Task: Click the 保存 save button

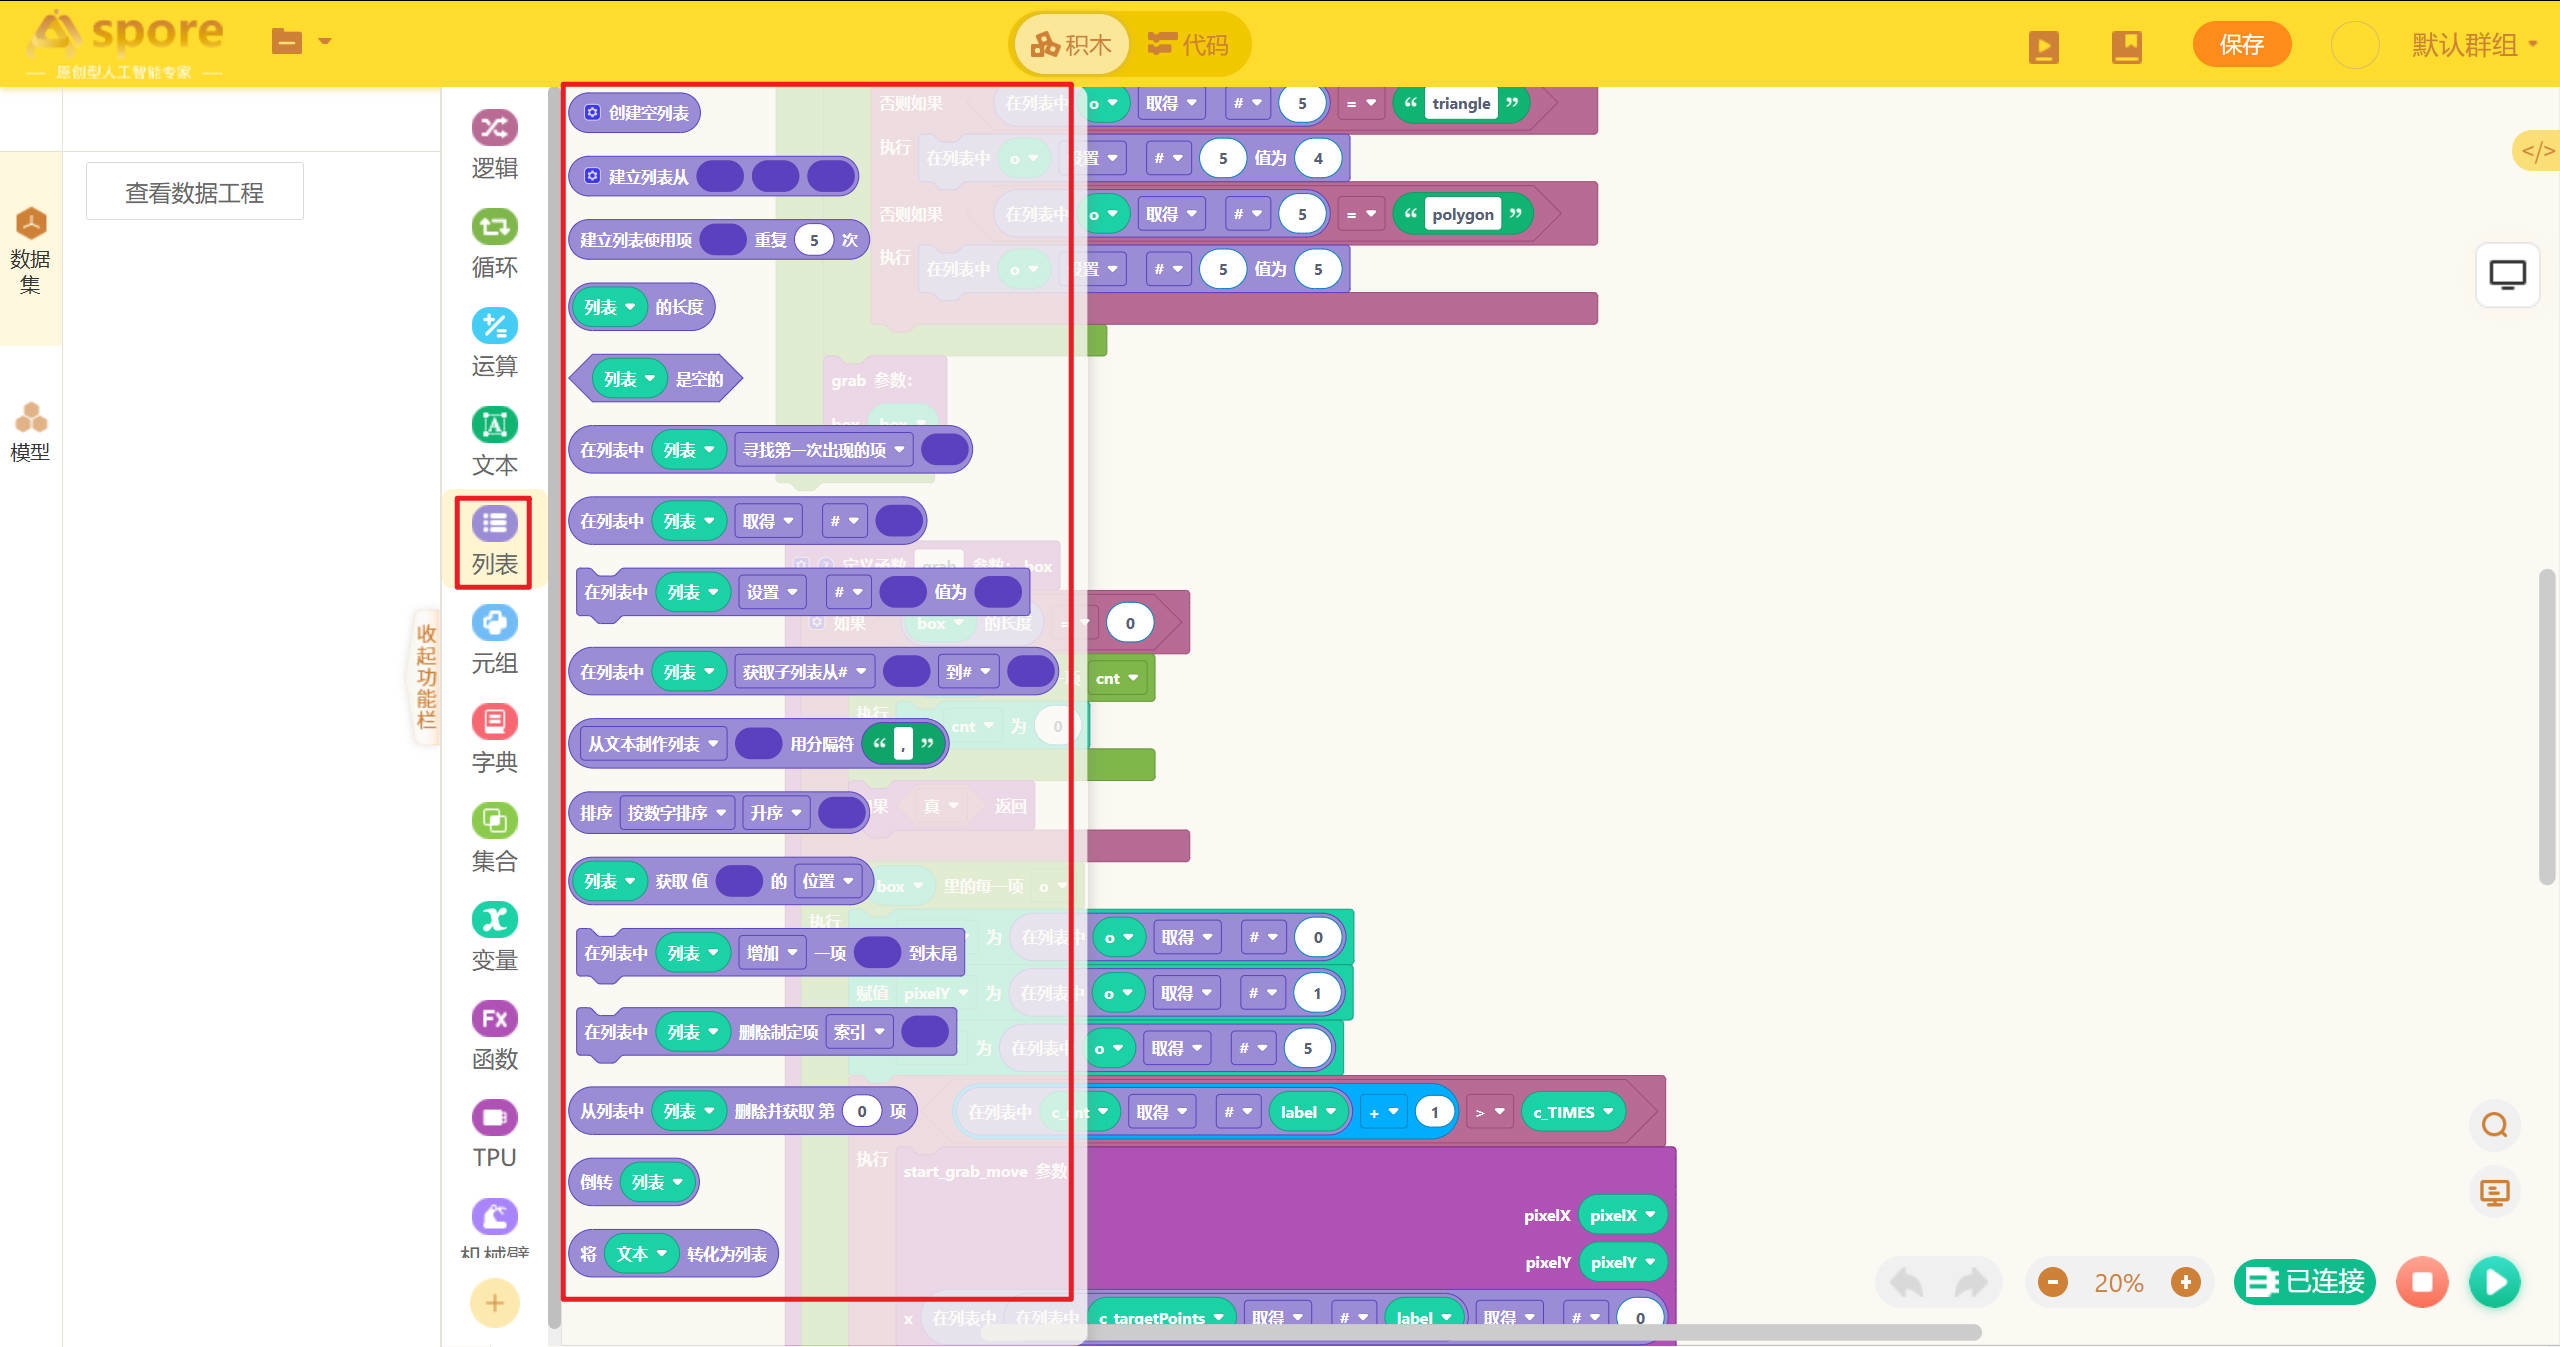Action: tap(2241, 45)
